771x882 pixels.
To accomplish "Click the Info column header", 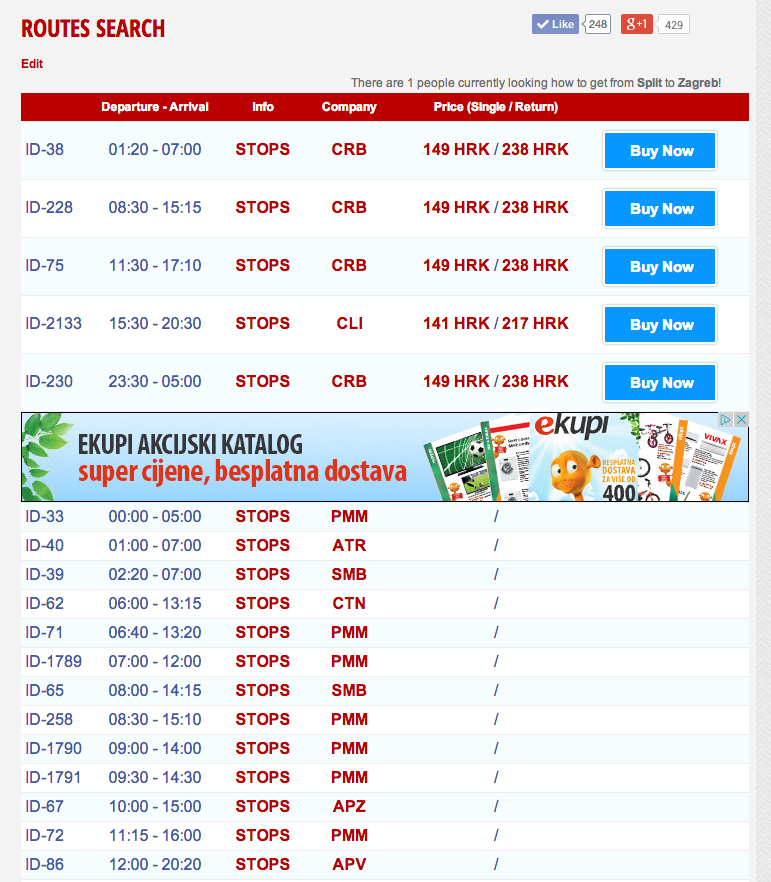I will tap(263, 107).
